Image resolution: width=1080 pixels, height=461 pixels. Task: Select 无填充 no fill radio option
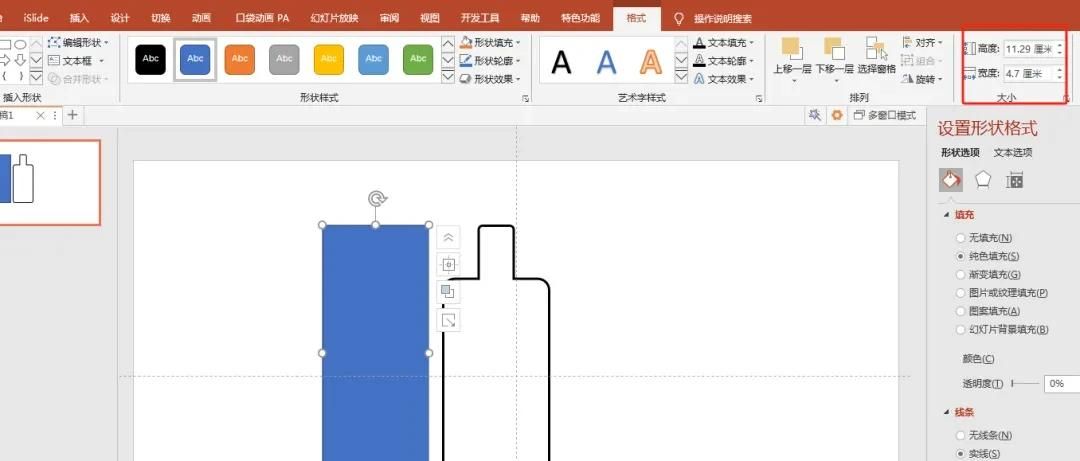[x=984, y=238]
